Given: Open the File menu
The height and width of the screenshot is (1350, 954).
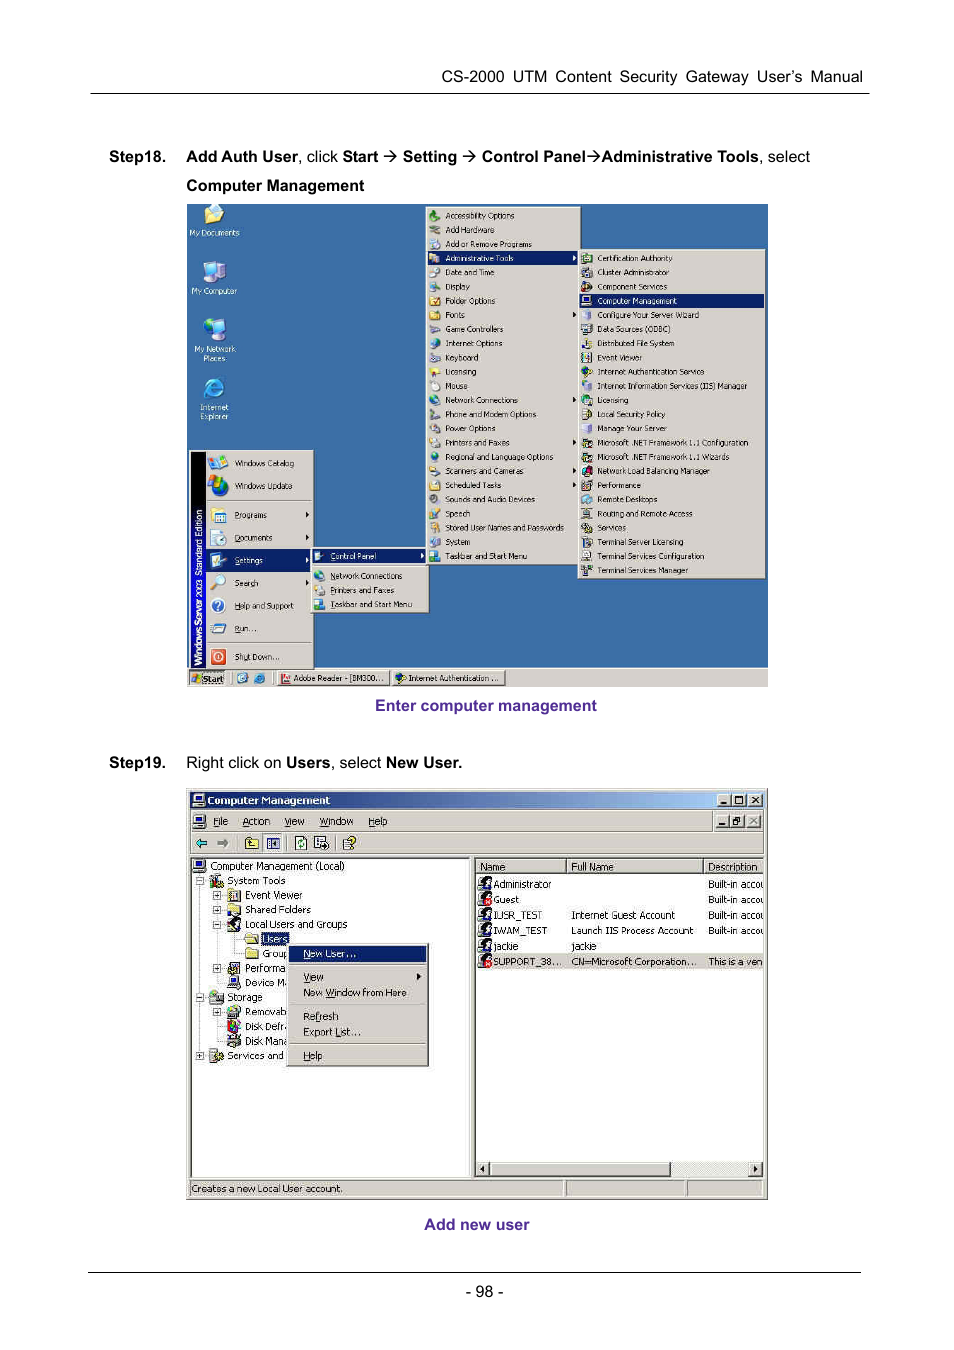Looking at the screenshot, I should coord(221,822).
